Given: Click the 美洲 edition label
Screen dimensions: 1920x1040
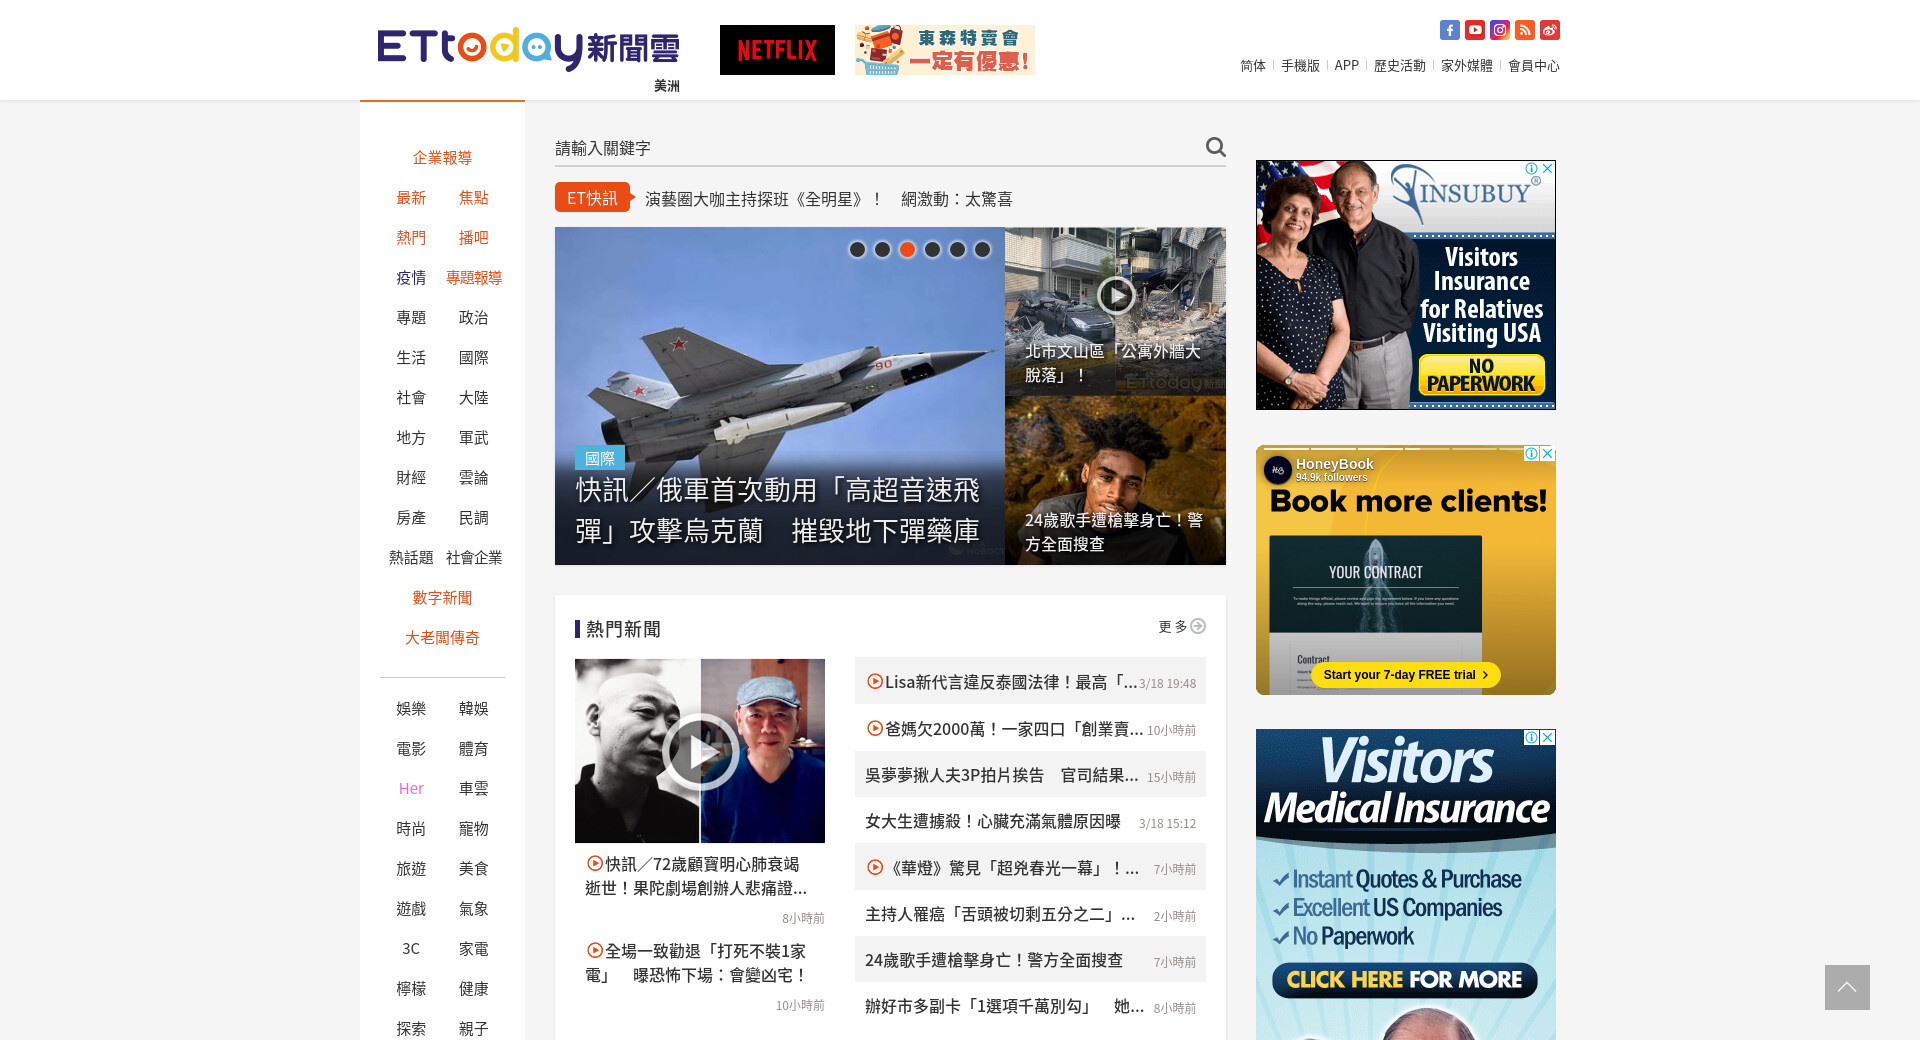Looking at the screenshot, I should 667,86.
